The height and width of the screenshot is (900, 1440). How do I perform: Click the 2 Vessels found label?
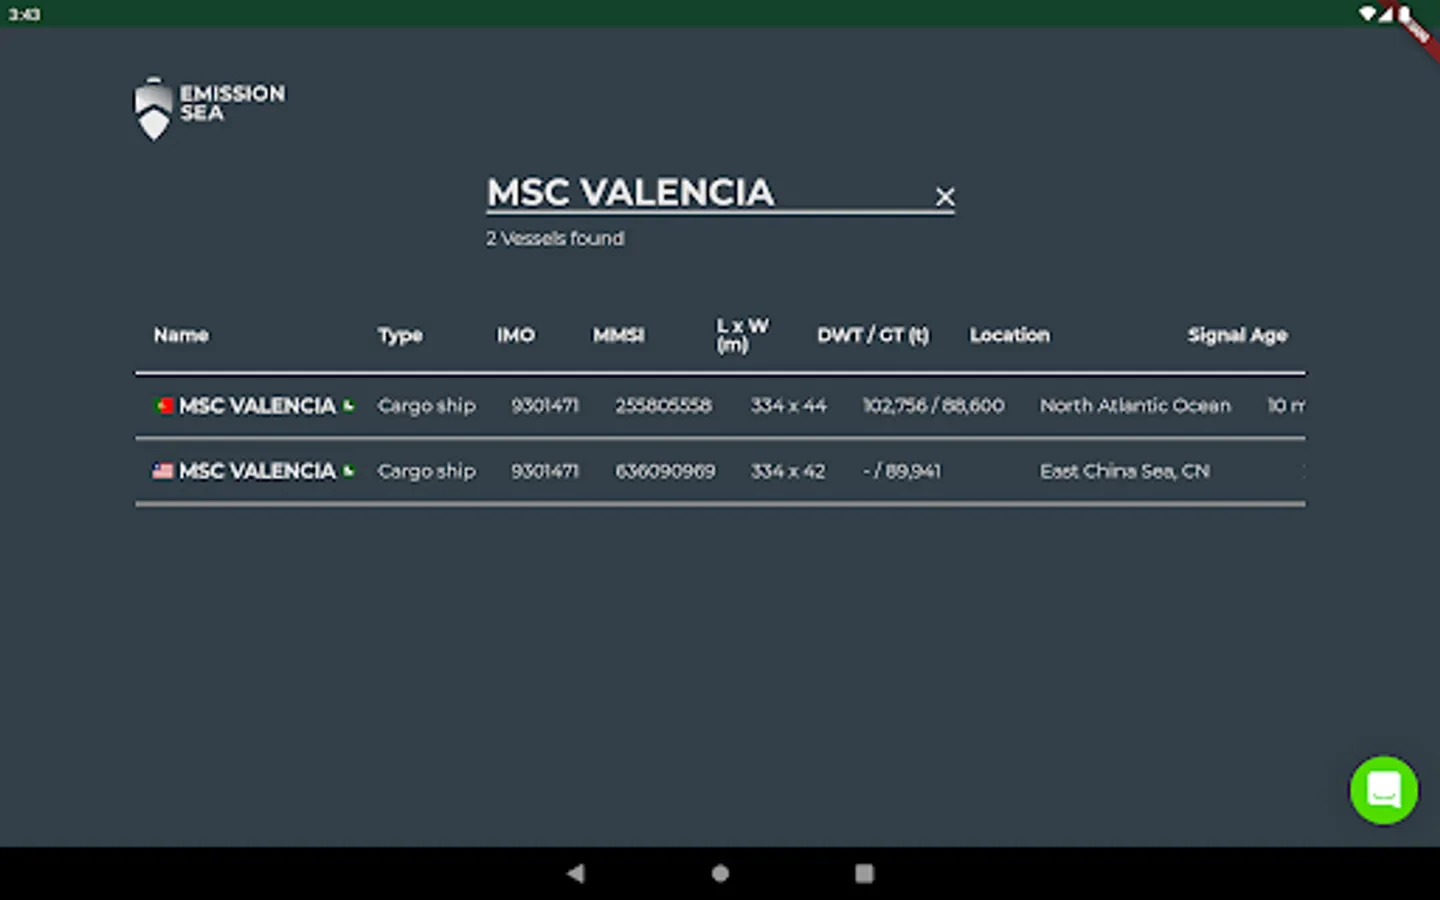[555, 238]
